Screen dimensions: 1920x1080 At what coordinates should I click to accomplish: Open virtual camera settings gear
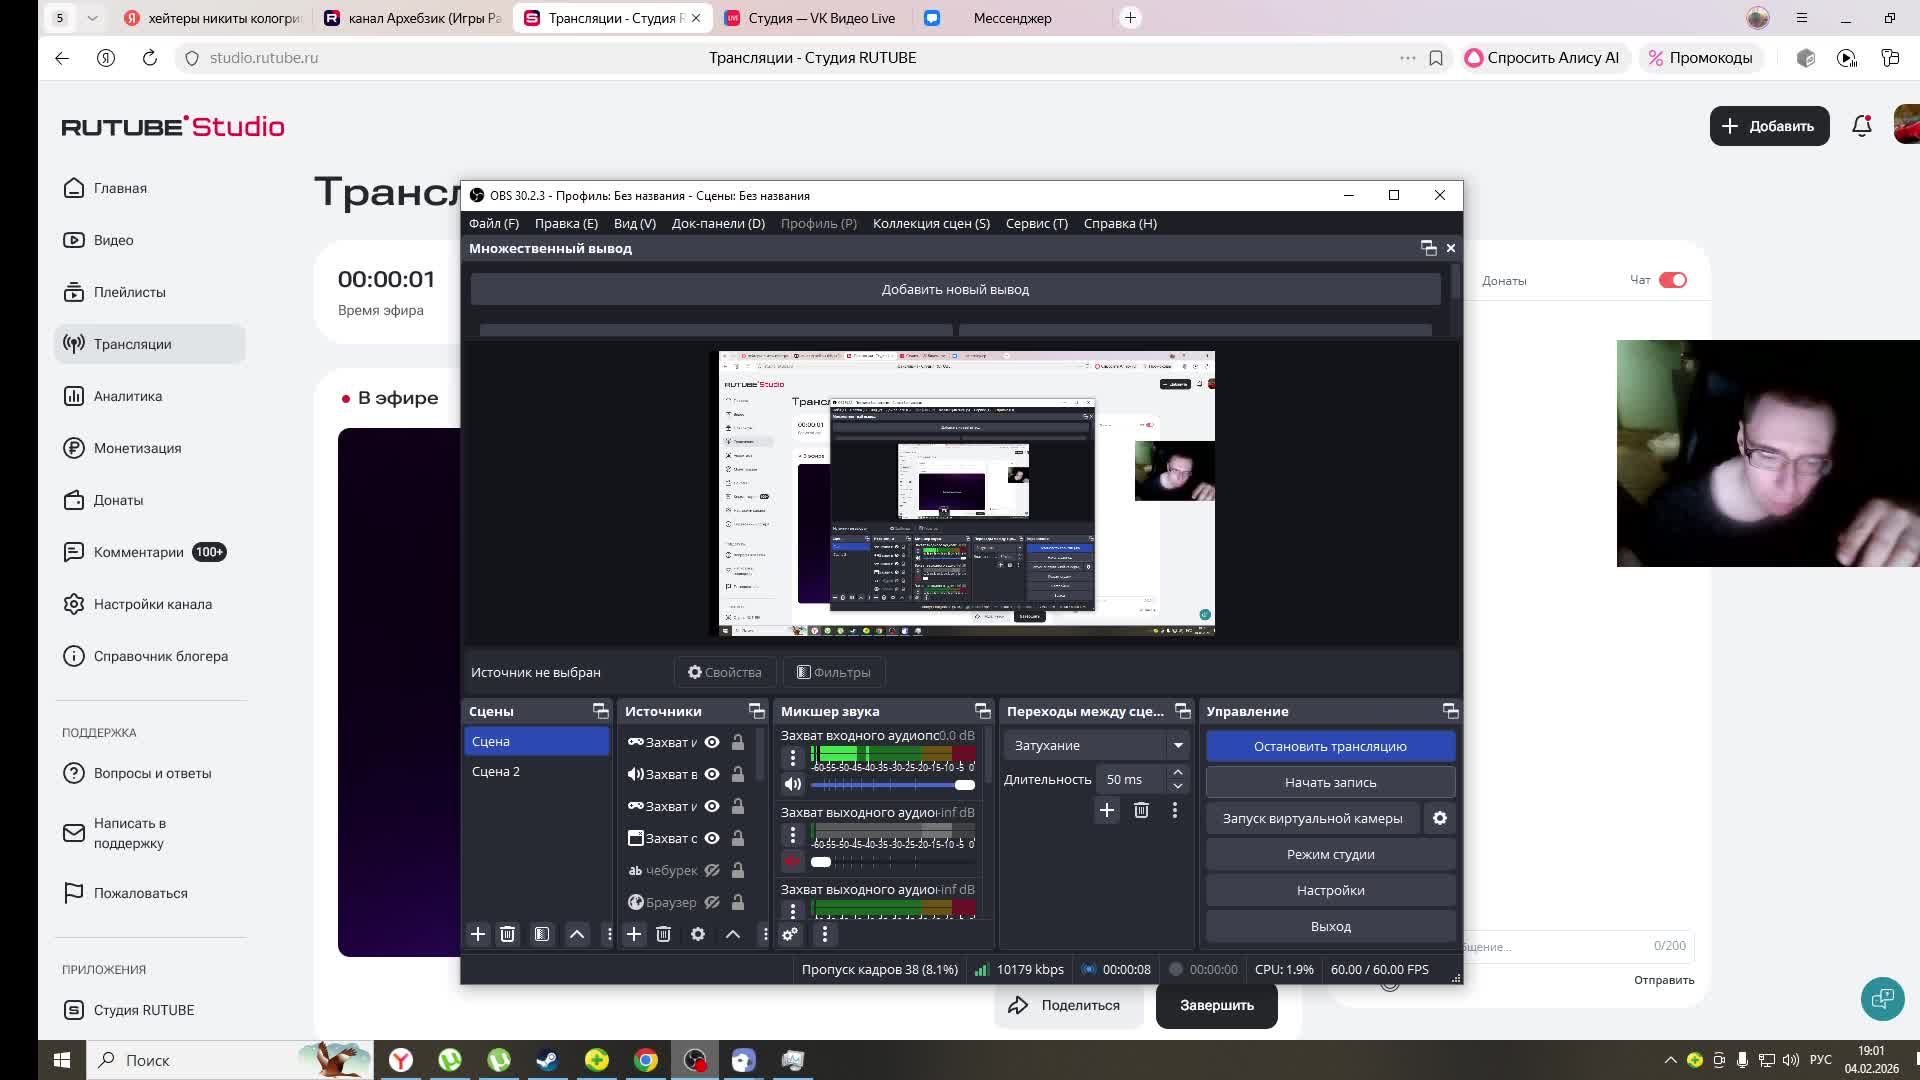(1440, 818)
